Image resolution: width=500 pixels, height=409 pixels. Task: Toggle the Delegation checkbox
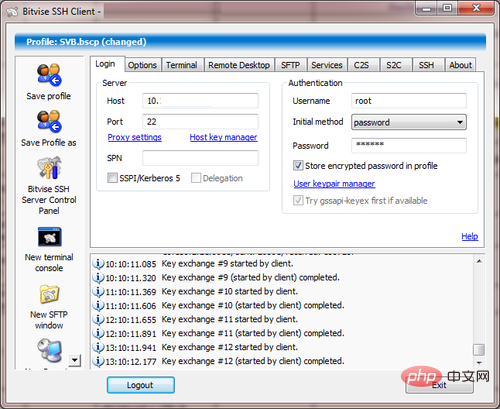coord(196,178)
